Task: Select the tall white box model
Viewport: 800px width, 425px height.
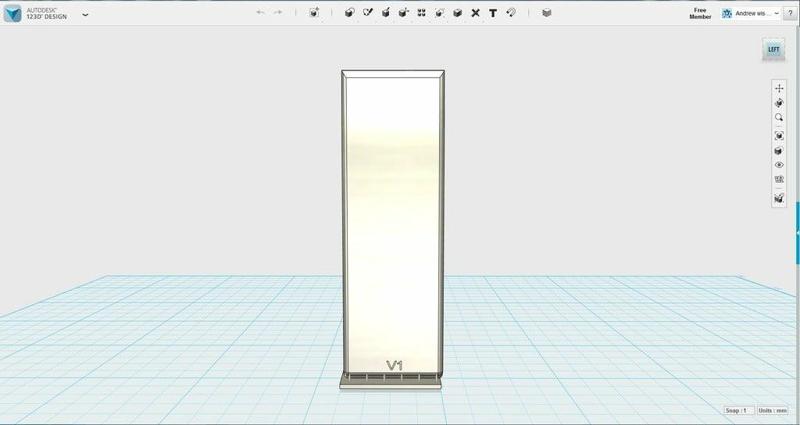Action: point(392,224)
